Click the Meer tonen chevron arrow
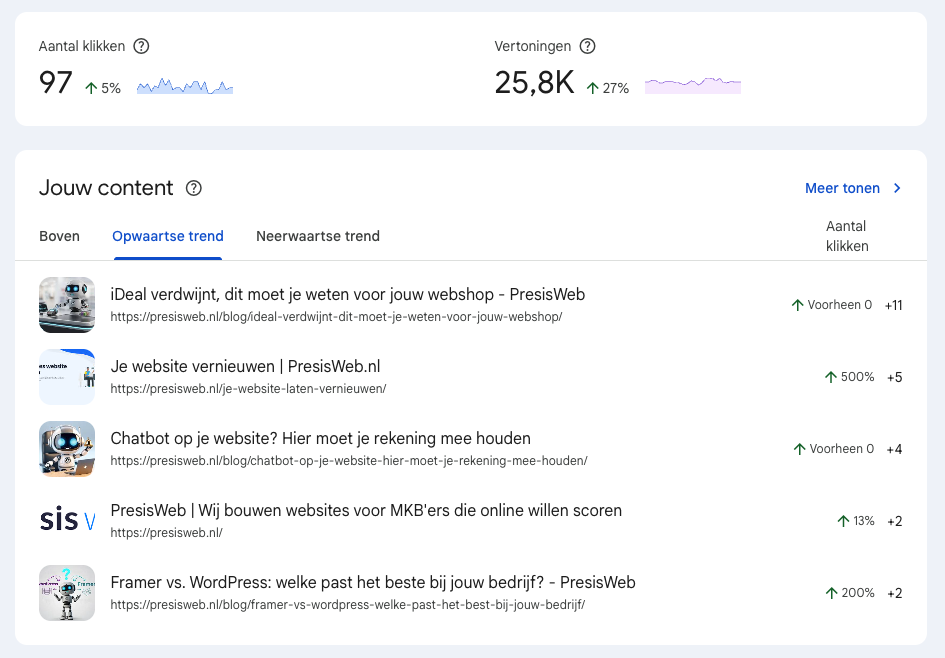Image resolution: width=945 pixels, height=658 pixels. pyautogui.click(x=897, y=188)
